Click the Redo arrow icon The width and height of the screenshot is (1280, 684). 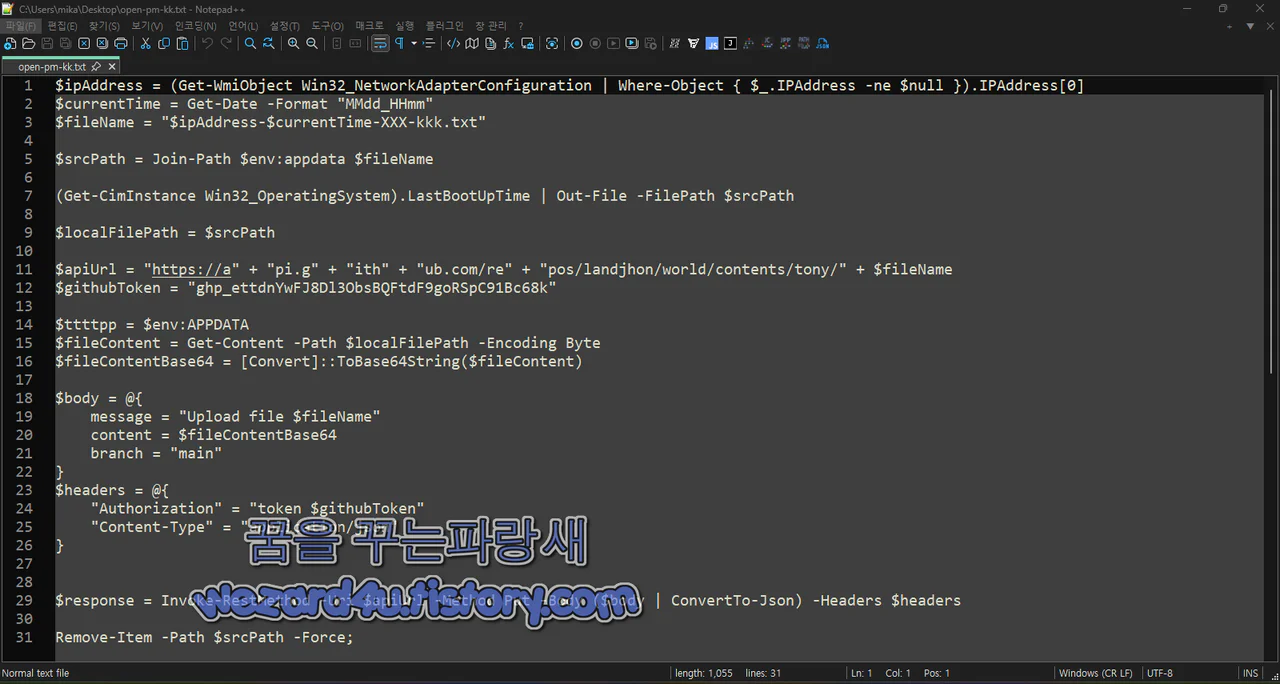(x=226, y=44)
